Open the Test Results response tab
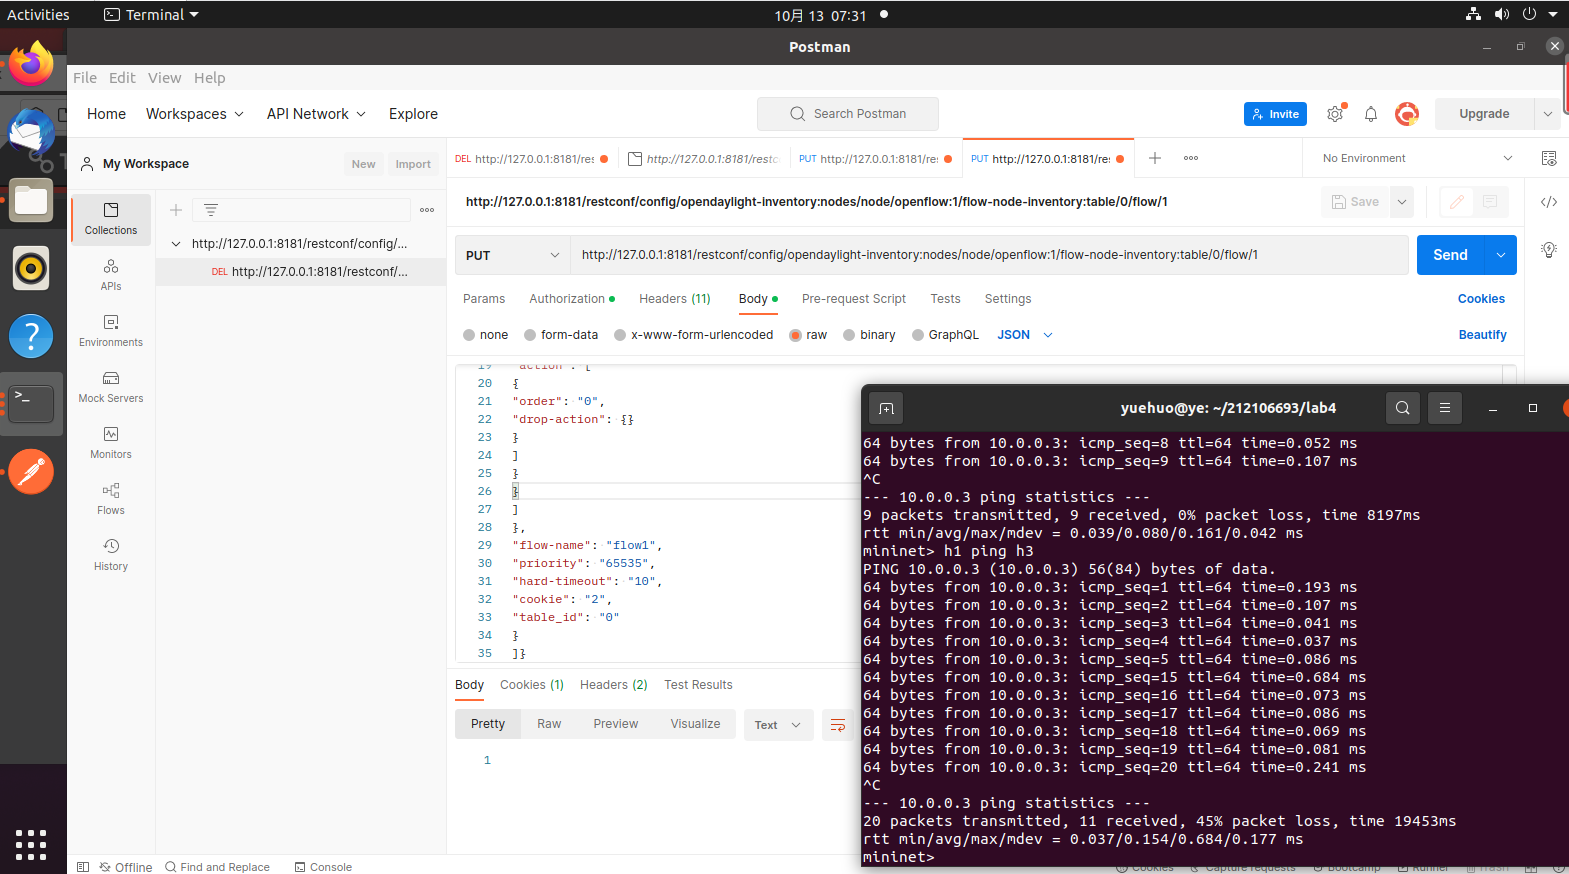This screenshot has height=874, width=1569. click(698, 685)
